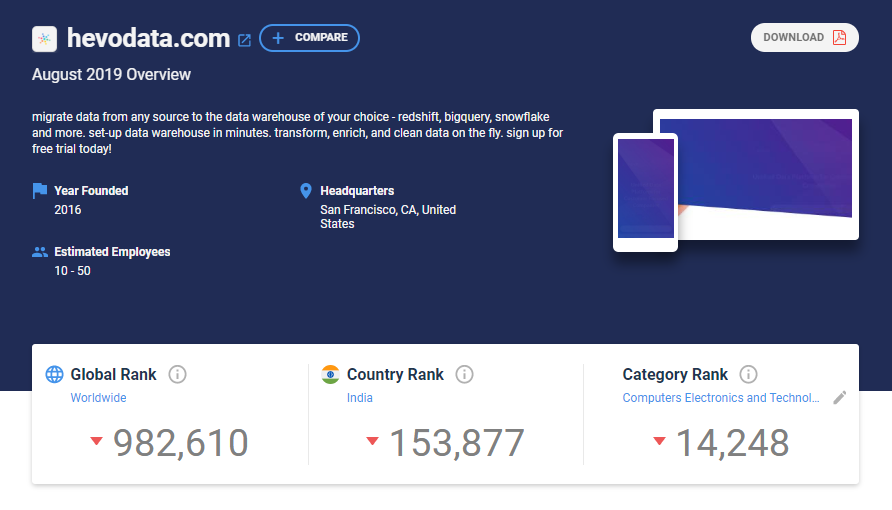
Task: Click the August 2019 Overview heading
Action: (x=111, y=74)
